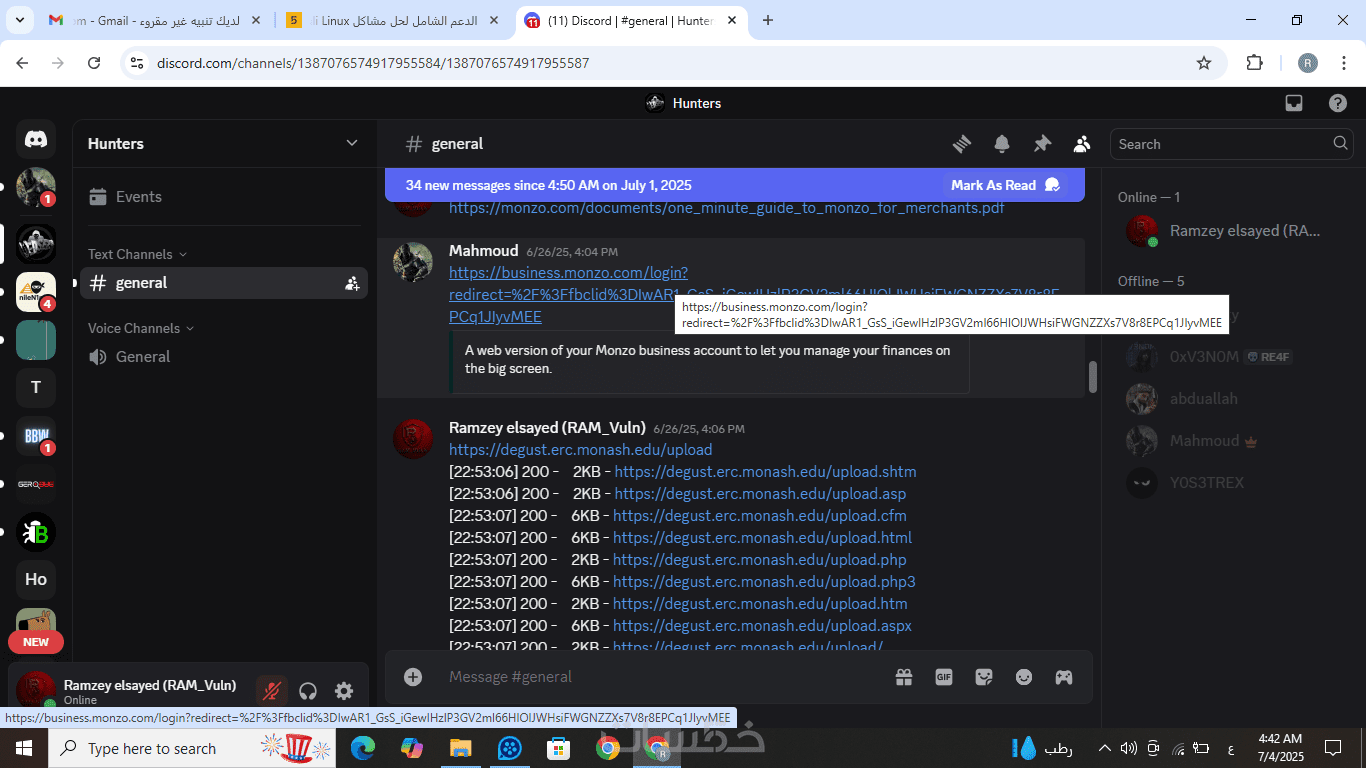Open File Explorer from the taskbar

(x=460, y=748)
